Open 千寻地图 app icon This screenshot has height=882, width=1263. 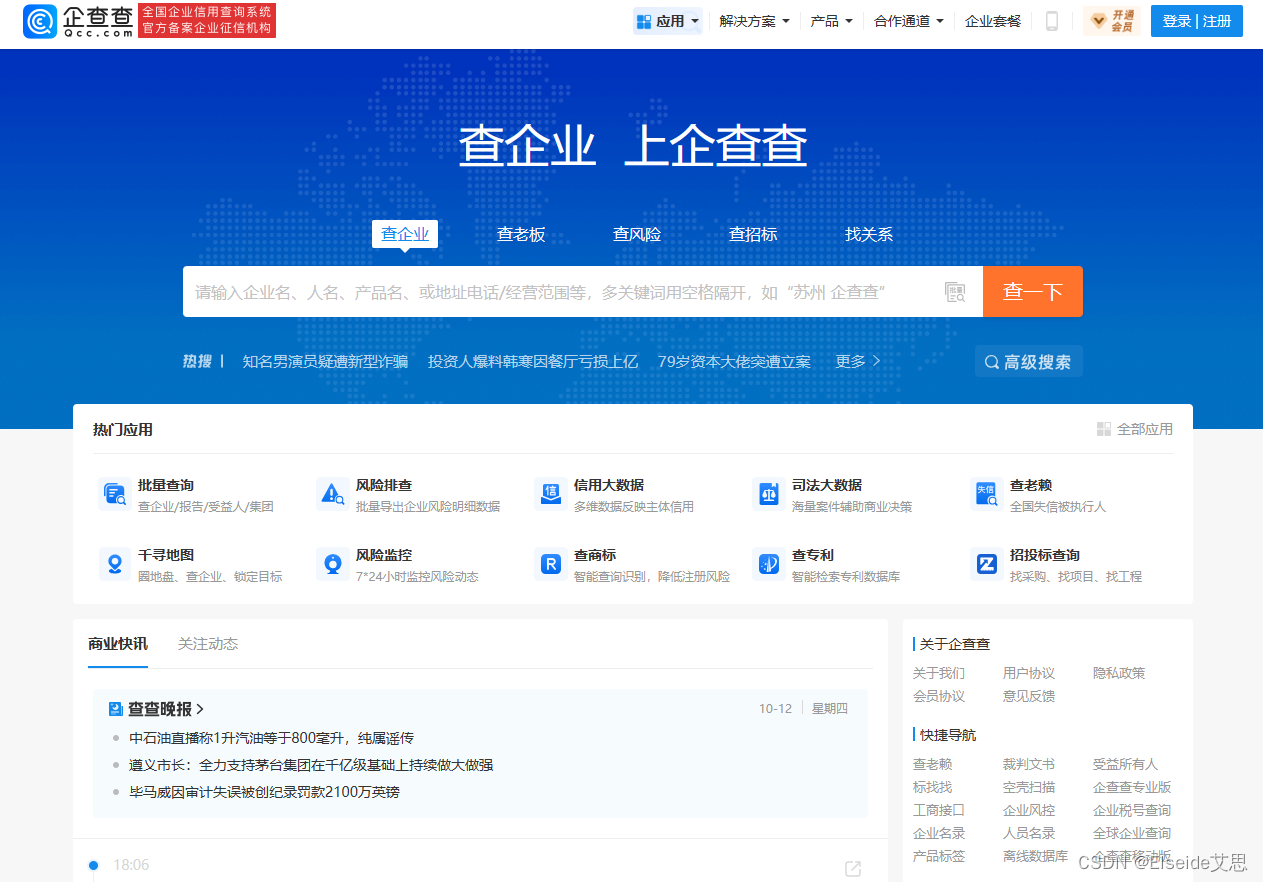click(x=114, y=564)
